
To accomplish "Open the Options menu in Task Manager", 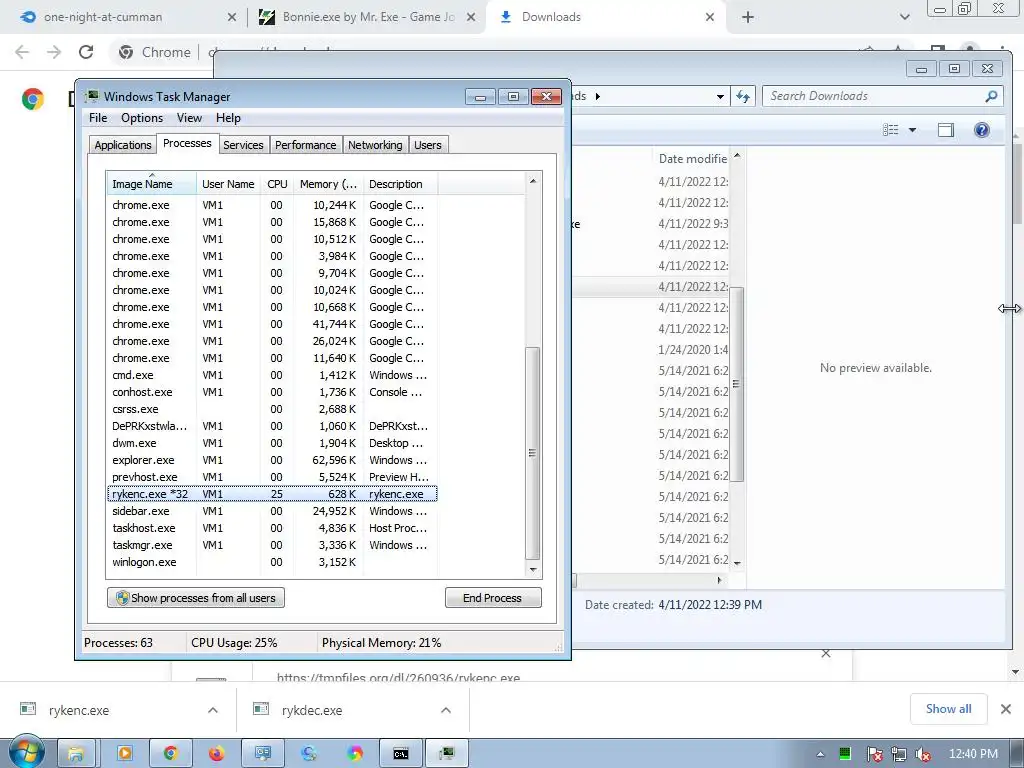I will (142, 118).
